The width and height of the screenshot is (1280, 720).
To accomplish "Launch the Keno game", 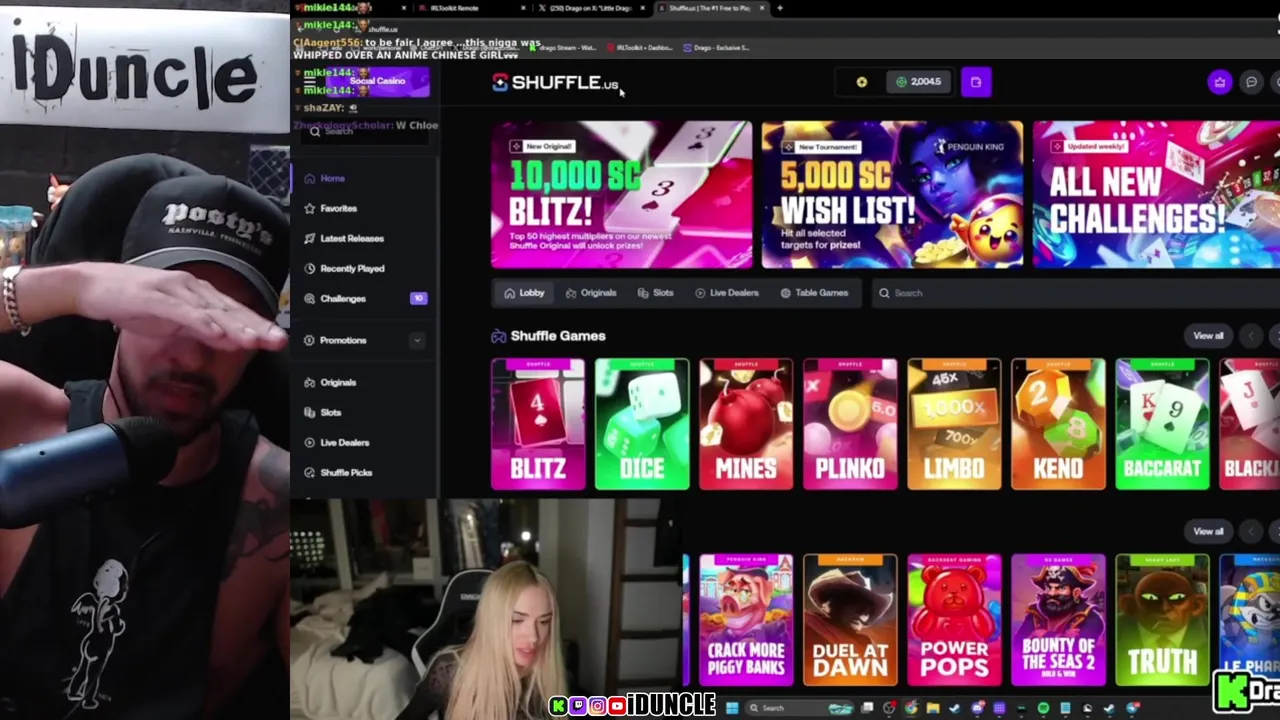I will point(1058,424).
